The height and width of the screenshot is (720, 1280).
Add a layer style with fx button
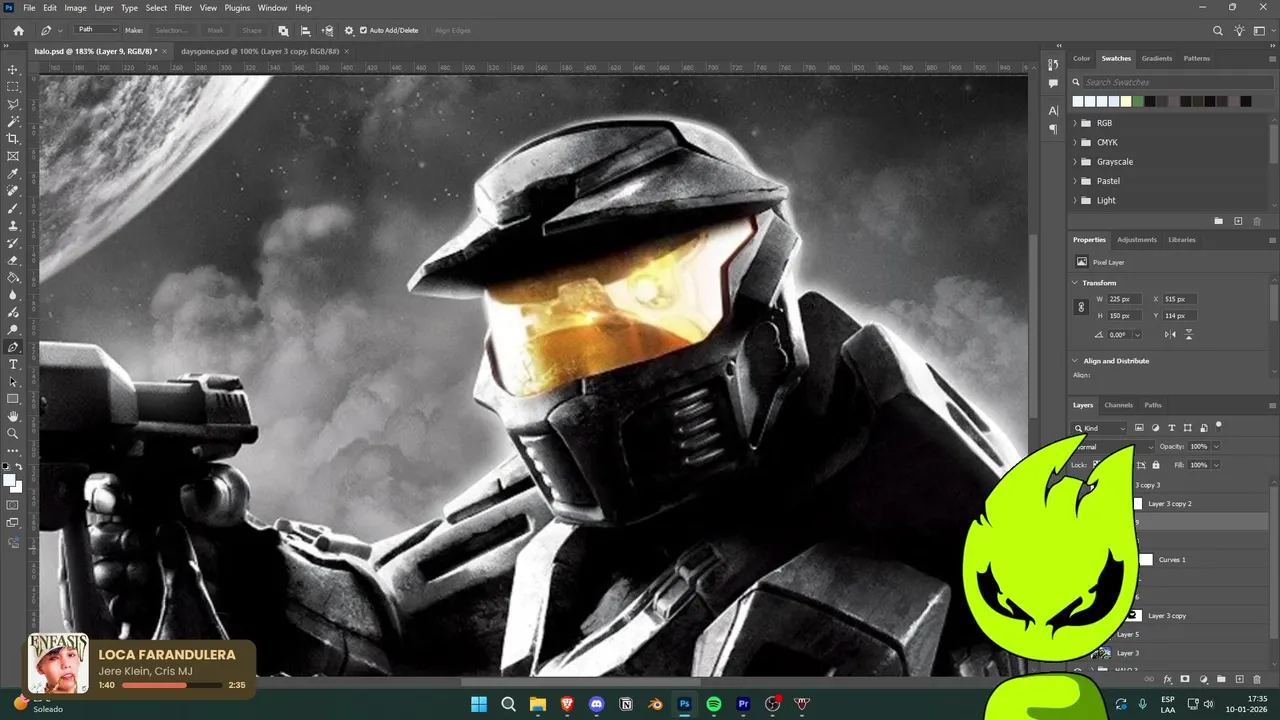click(x=1168, y=679)
